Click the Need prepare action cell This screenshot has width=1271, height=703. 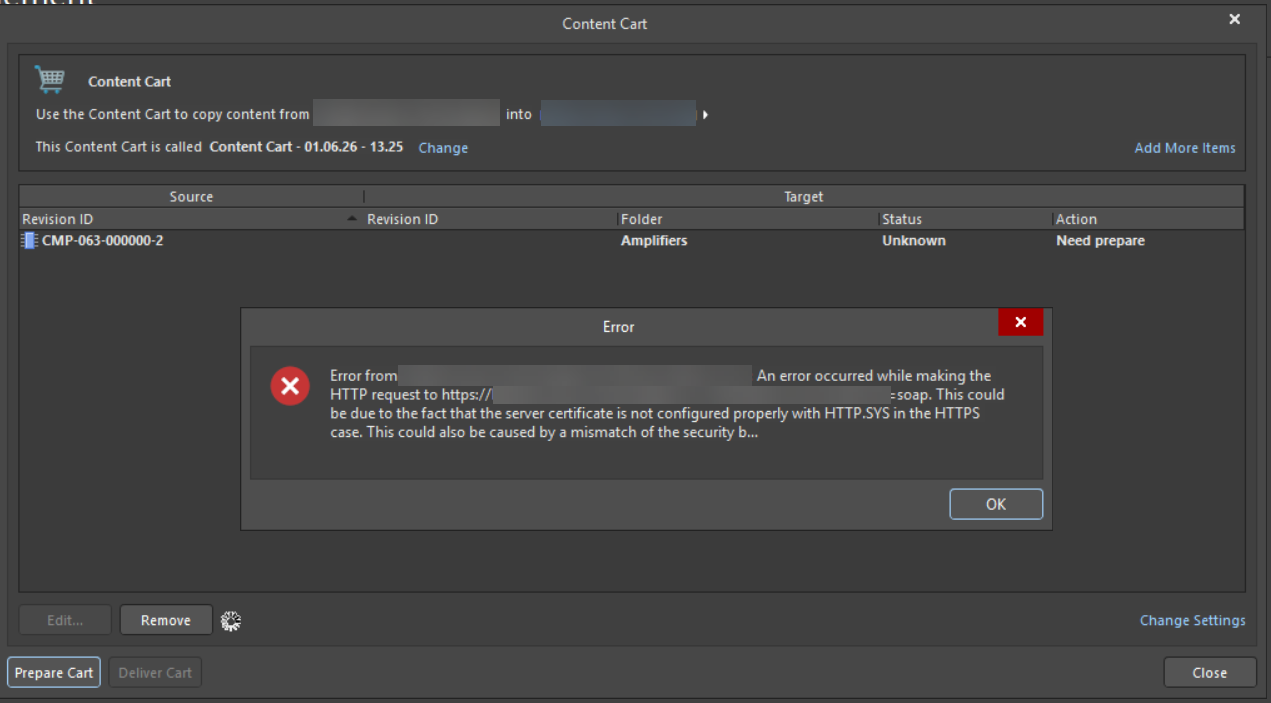(1100, 241)
